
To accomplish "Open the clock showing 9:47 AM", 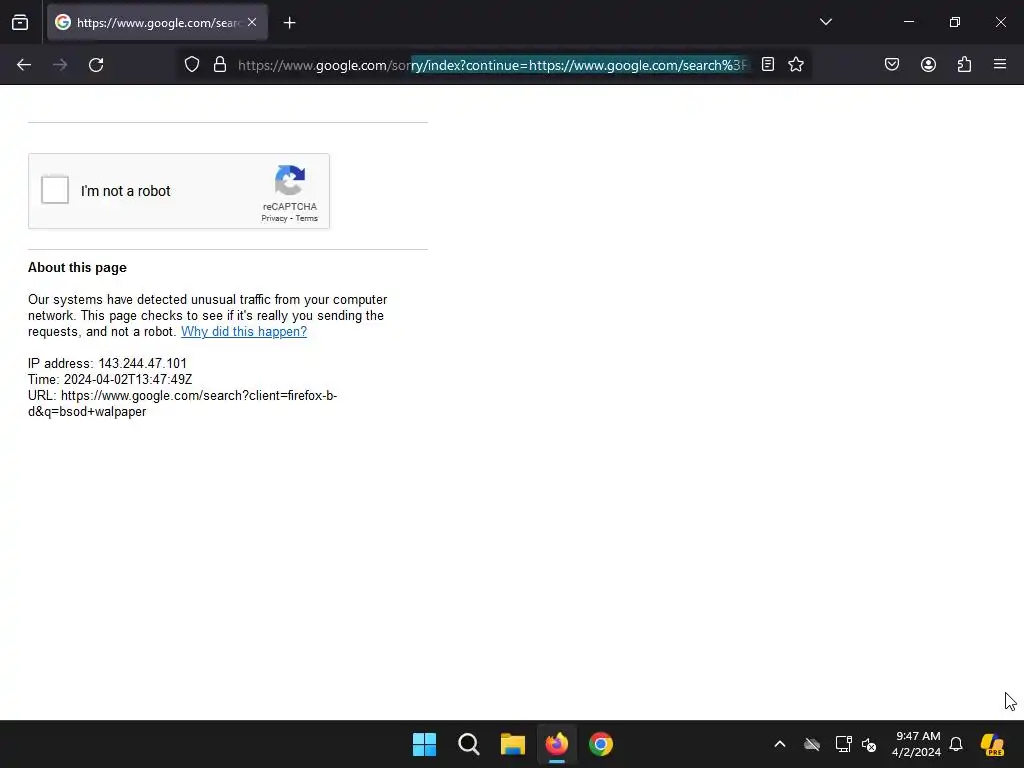I will pos(916,744).
